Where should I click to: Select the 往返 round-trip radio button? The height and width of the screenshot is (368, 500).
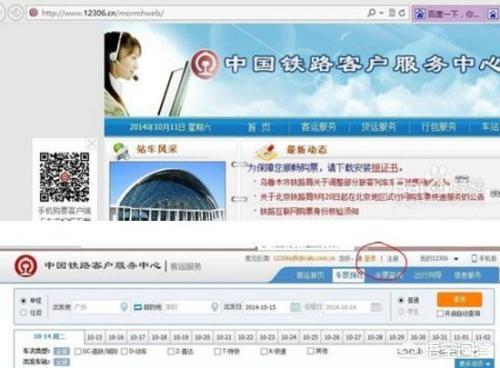[x=24, y=313]
